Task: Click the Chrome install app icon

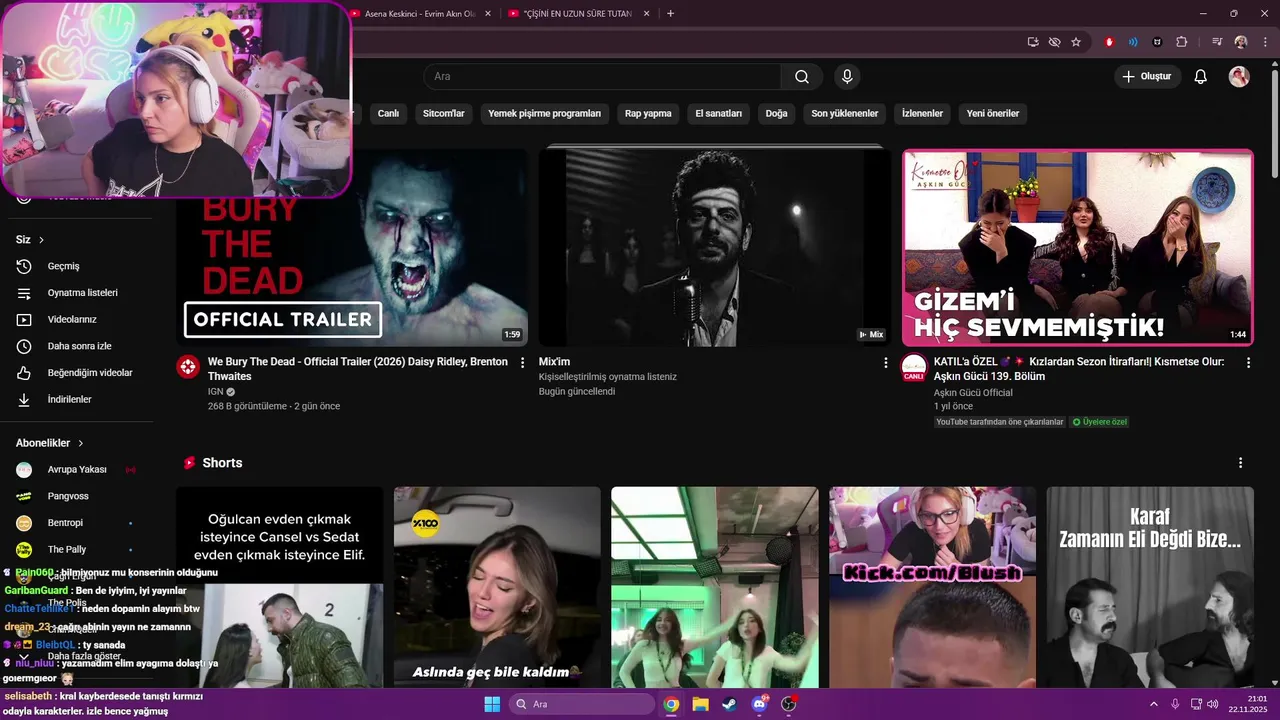Action: (x=1033, y=42)
